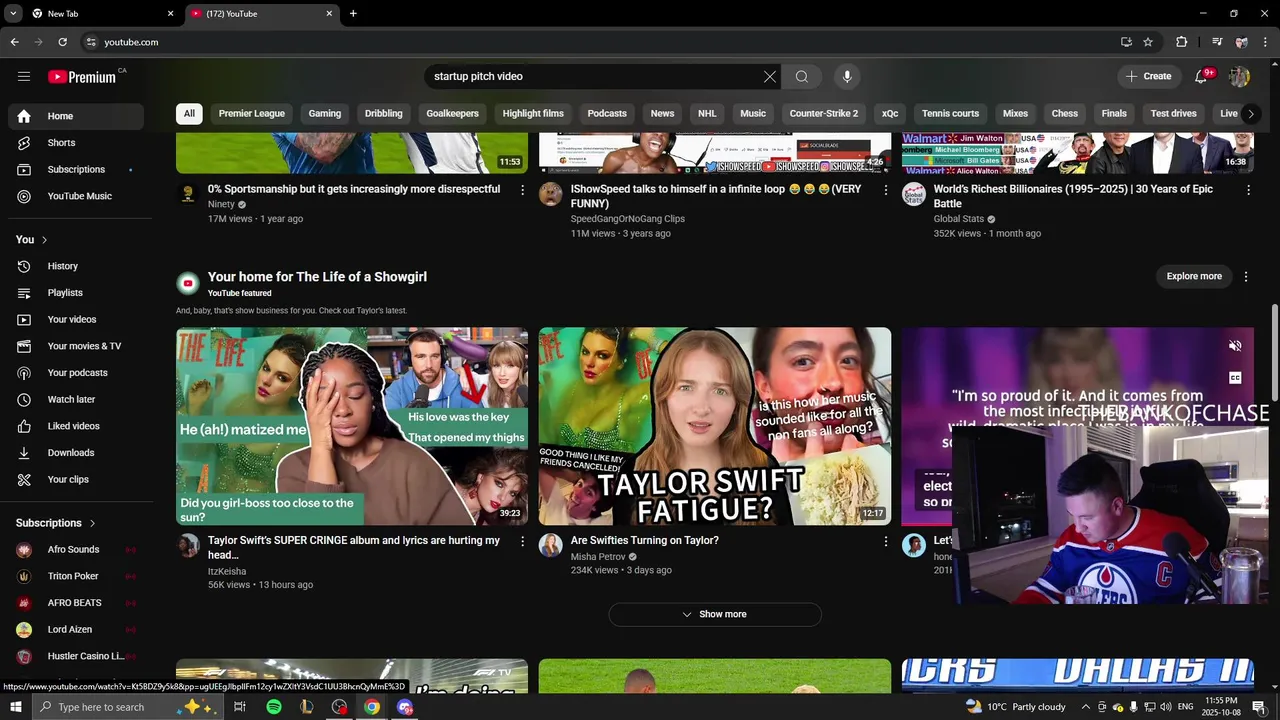
Task: Open the Your movies & TV icon
Action: (24, 346)
